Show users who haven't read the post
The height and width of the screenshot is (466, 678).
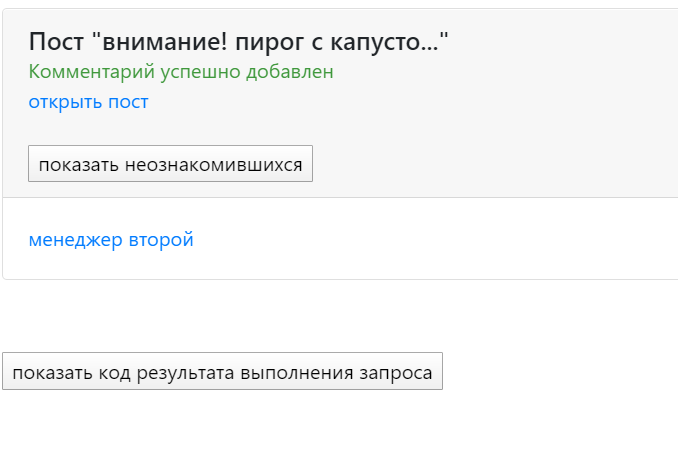[170, 165]
